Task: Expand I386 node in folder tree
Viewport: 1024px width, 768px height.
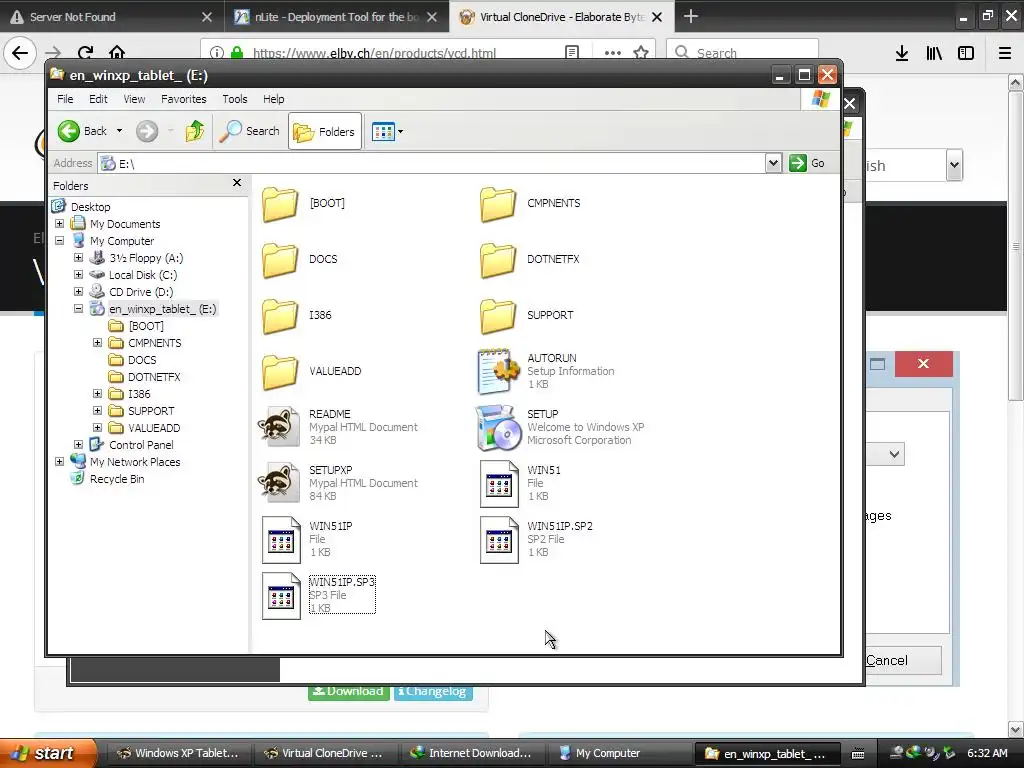Action: pos(97,394)
